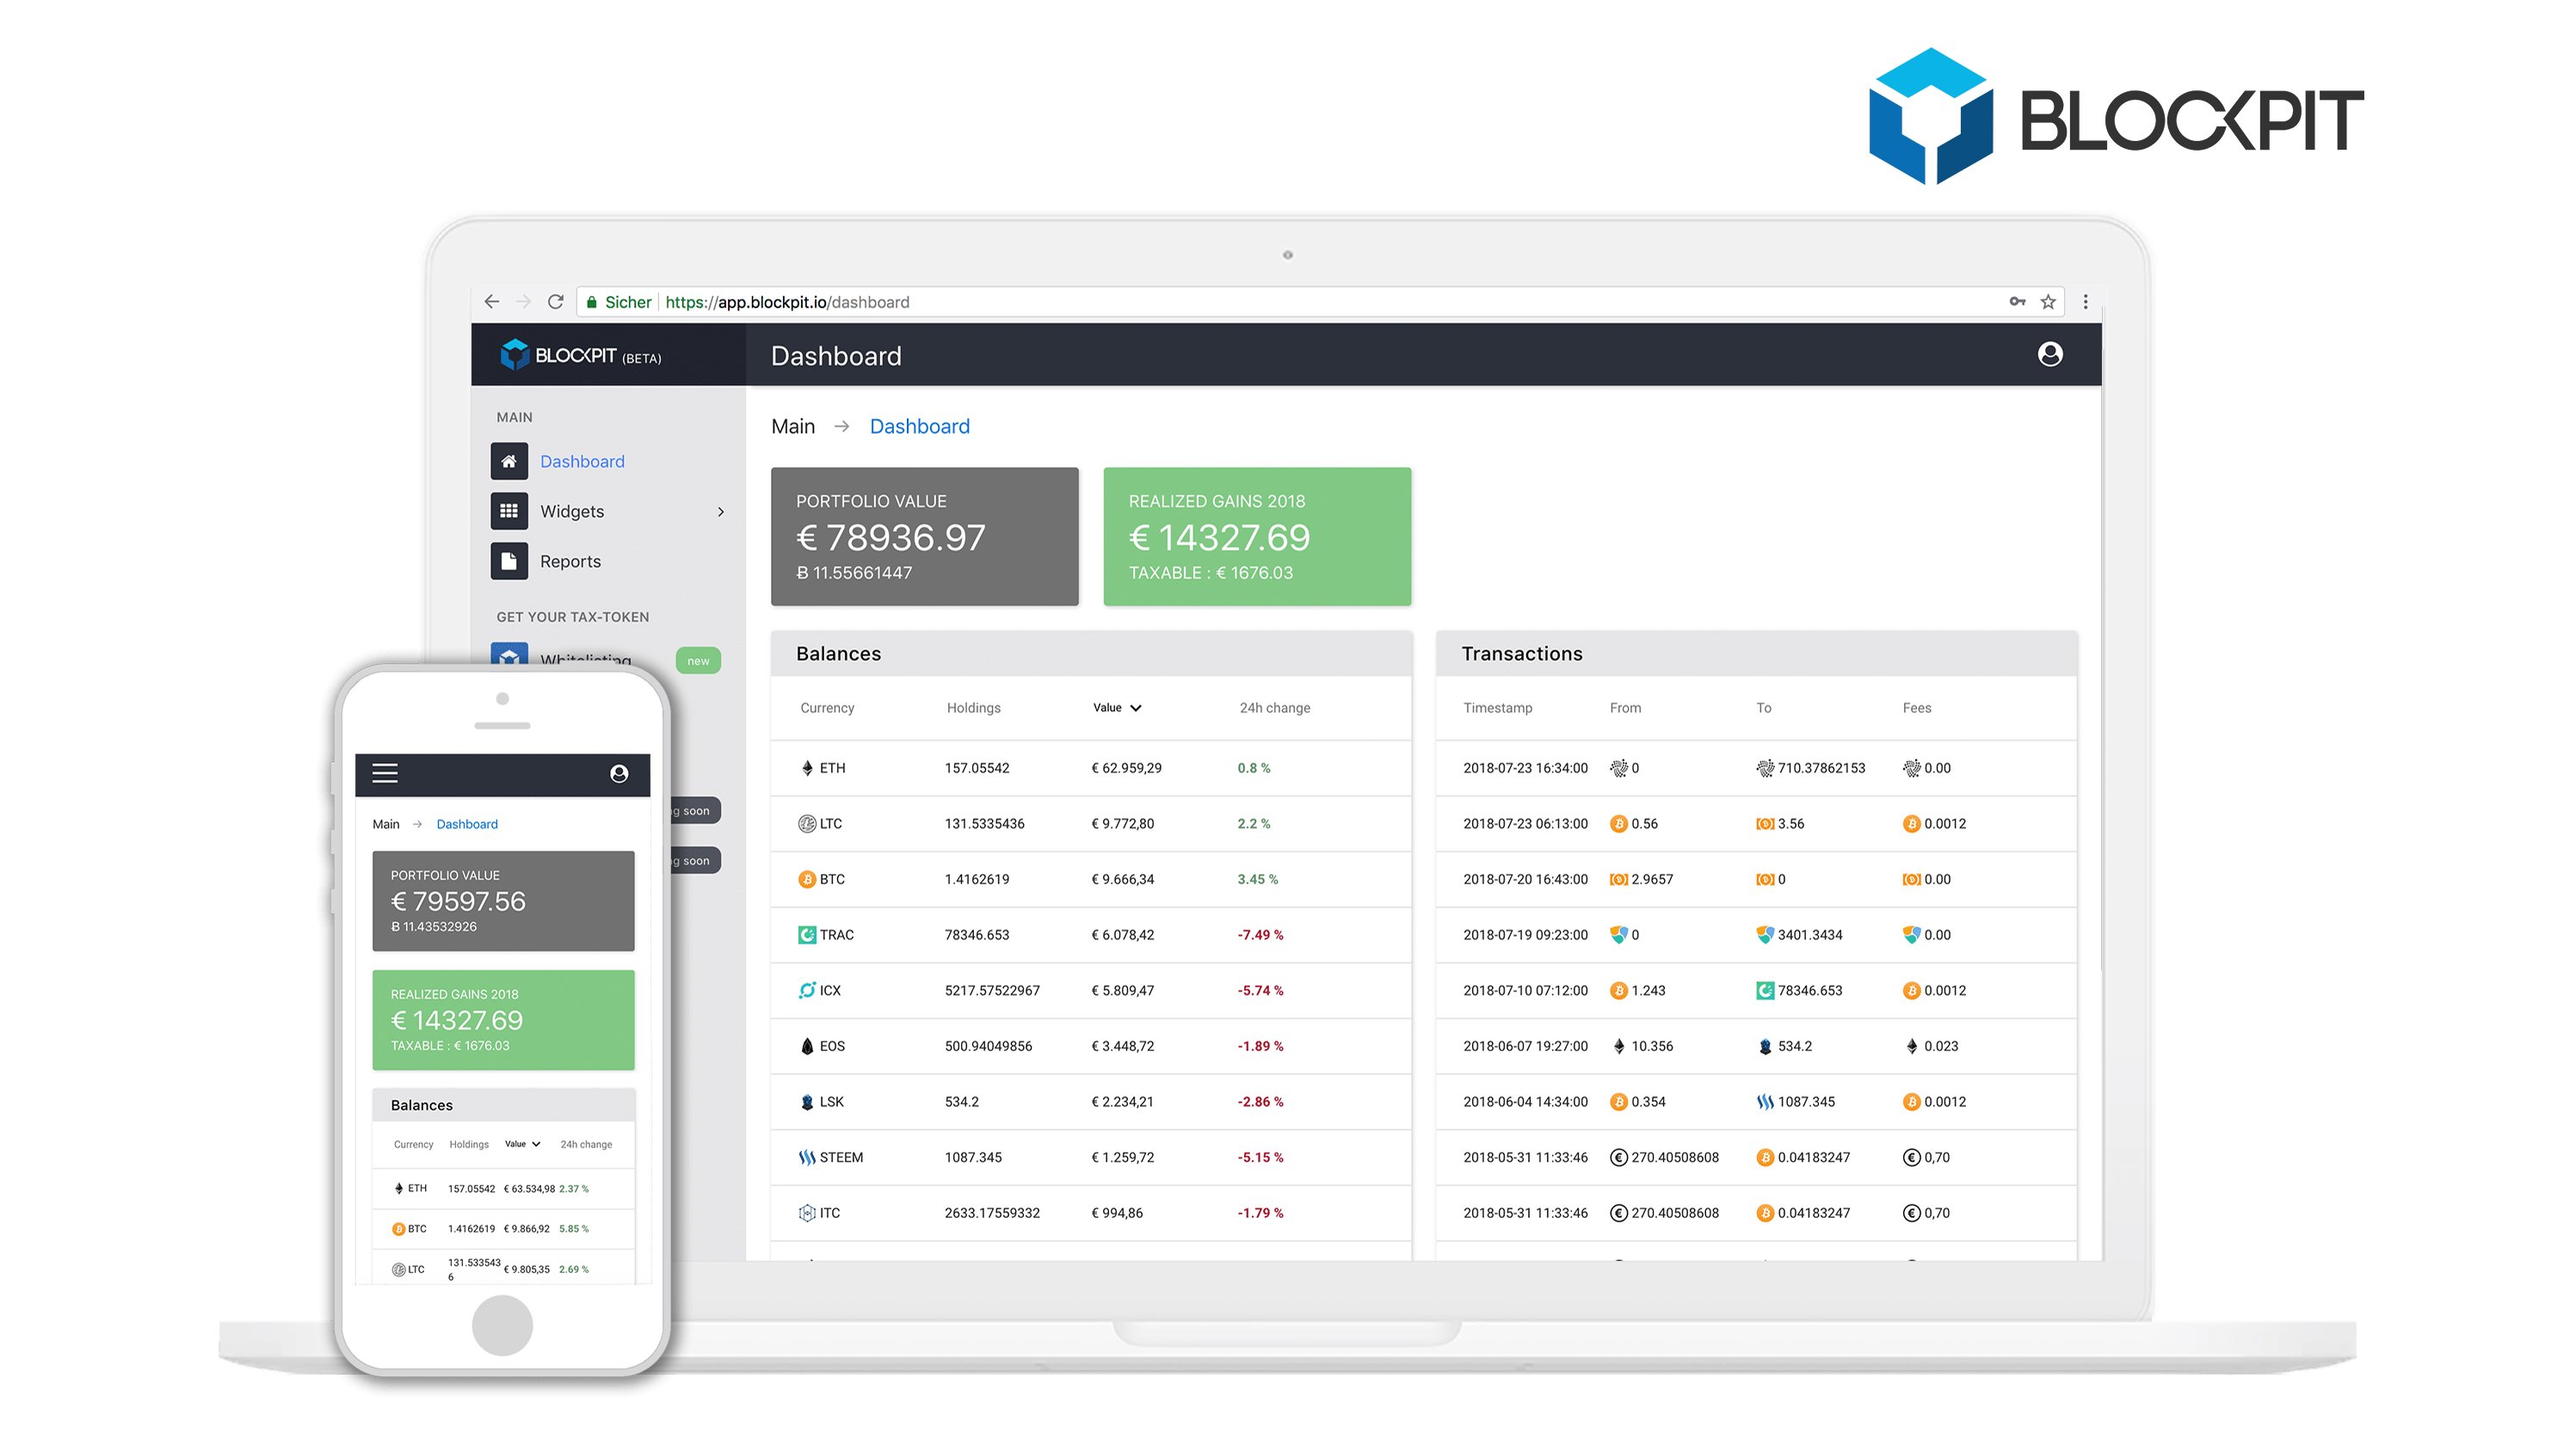The image size is (2576, 1451).
Task: Select the transaction dated 2018-06-04 14:34:00
Action: coord(1756,1102)
